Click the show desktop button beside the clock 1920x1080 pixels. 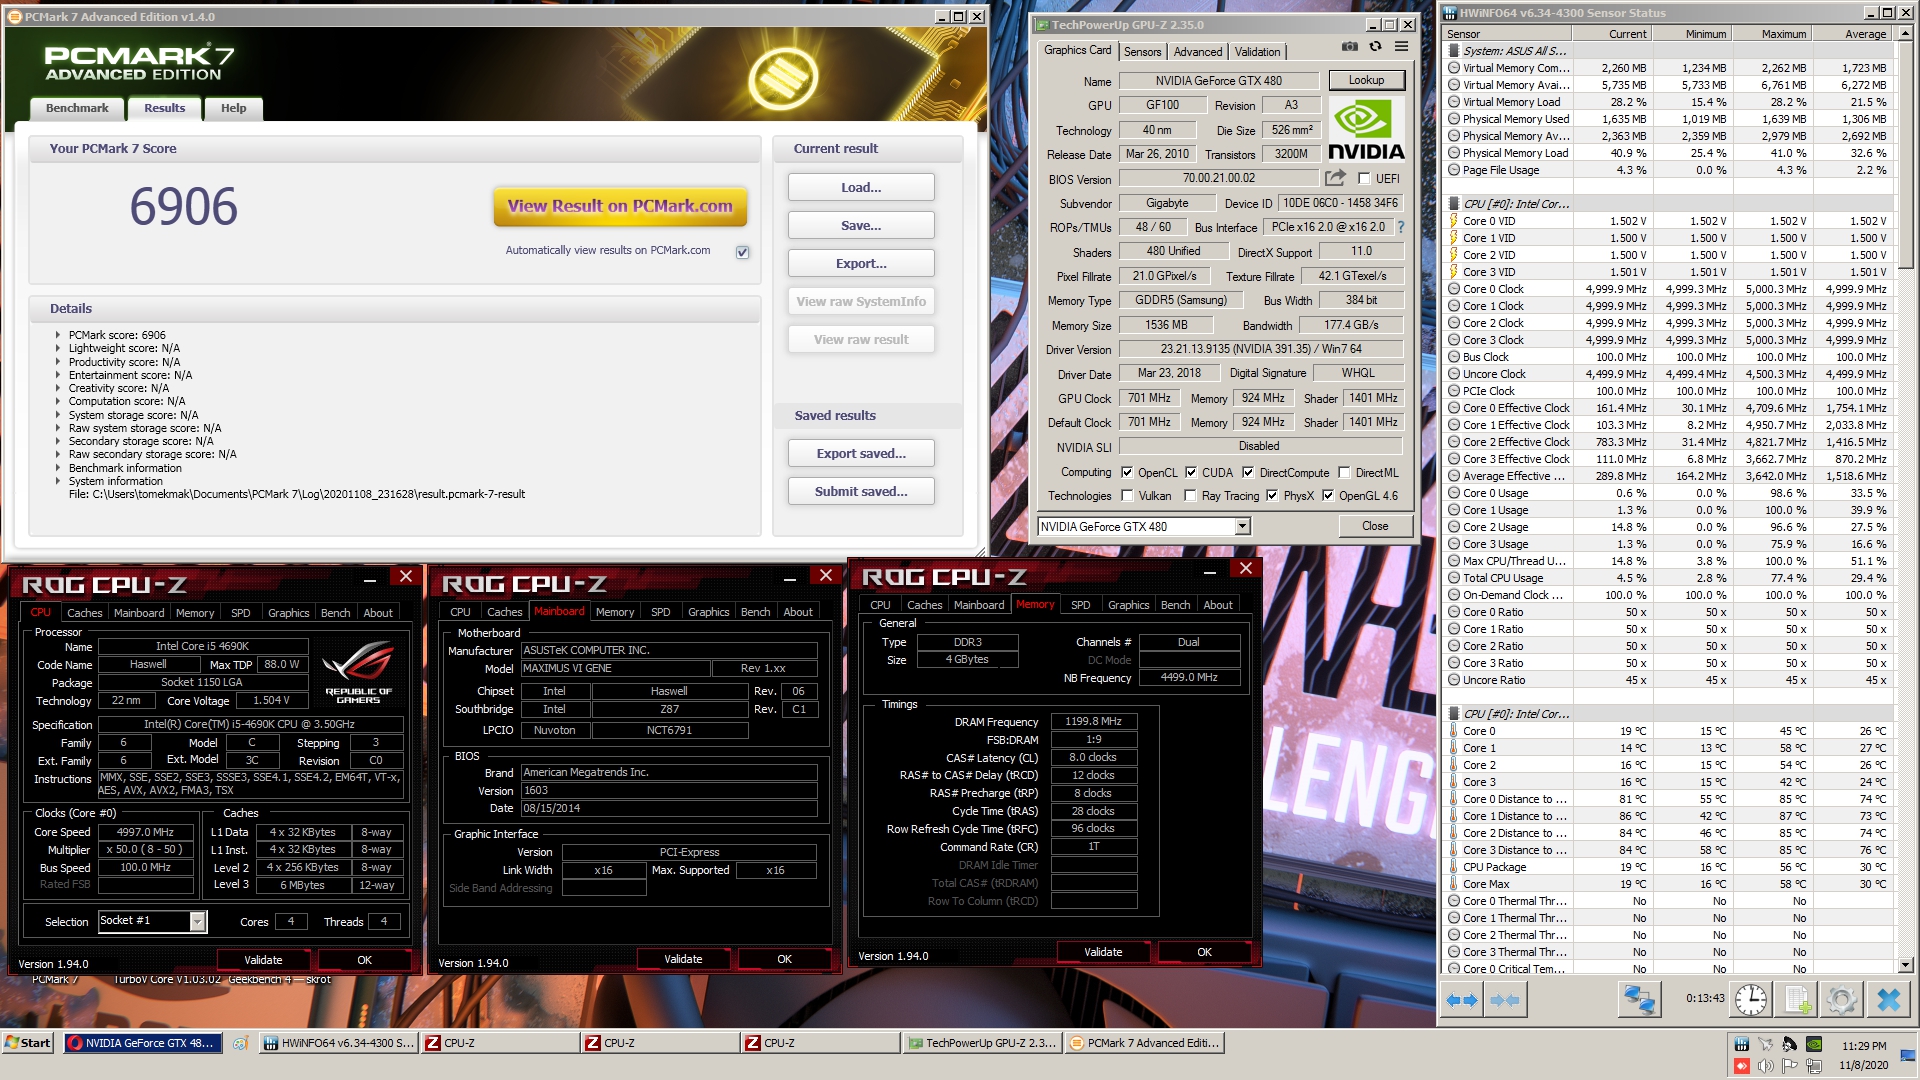[1910, 1055]
